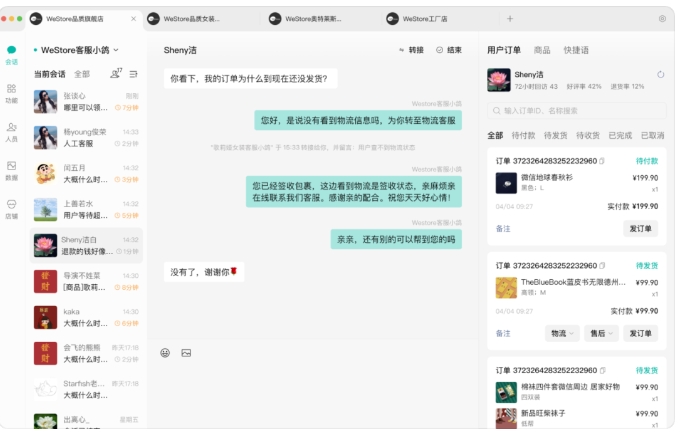This screenshot has width=680, height=438.
Task: Click the queue user icon above conversation list
Action: coord(116,74)
